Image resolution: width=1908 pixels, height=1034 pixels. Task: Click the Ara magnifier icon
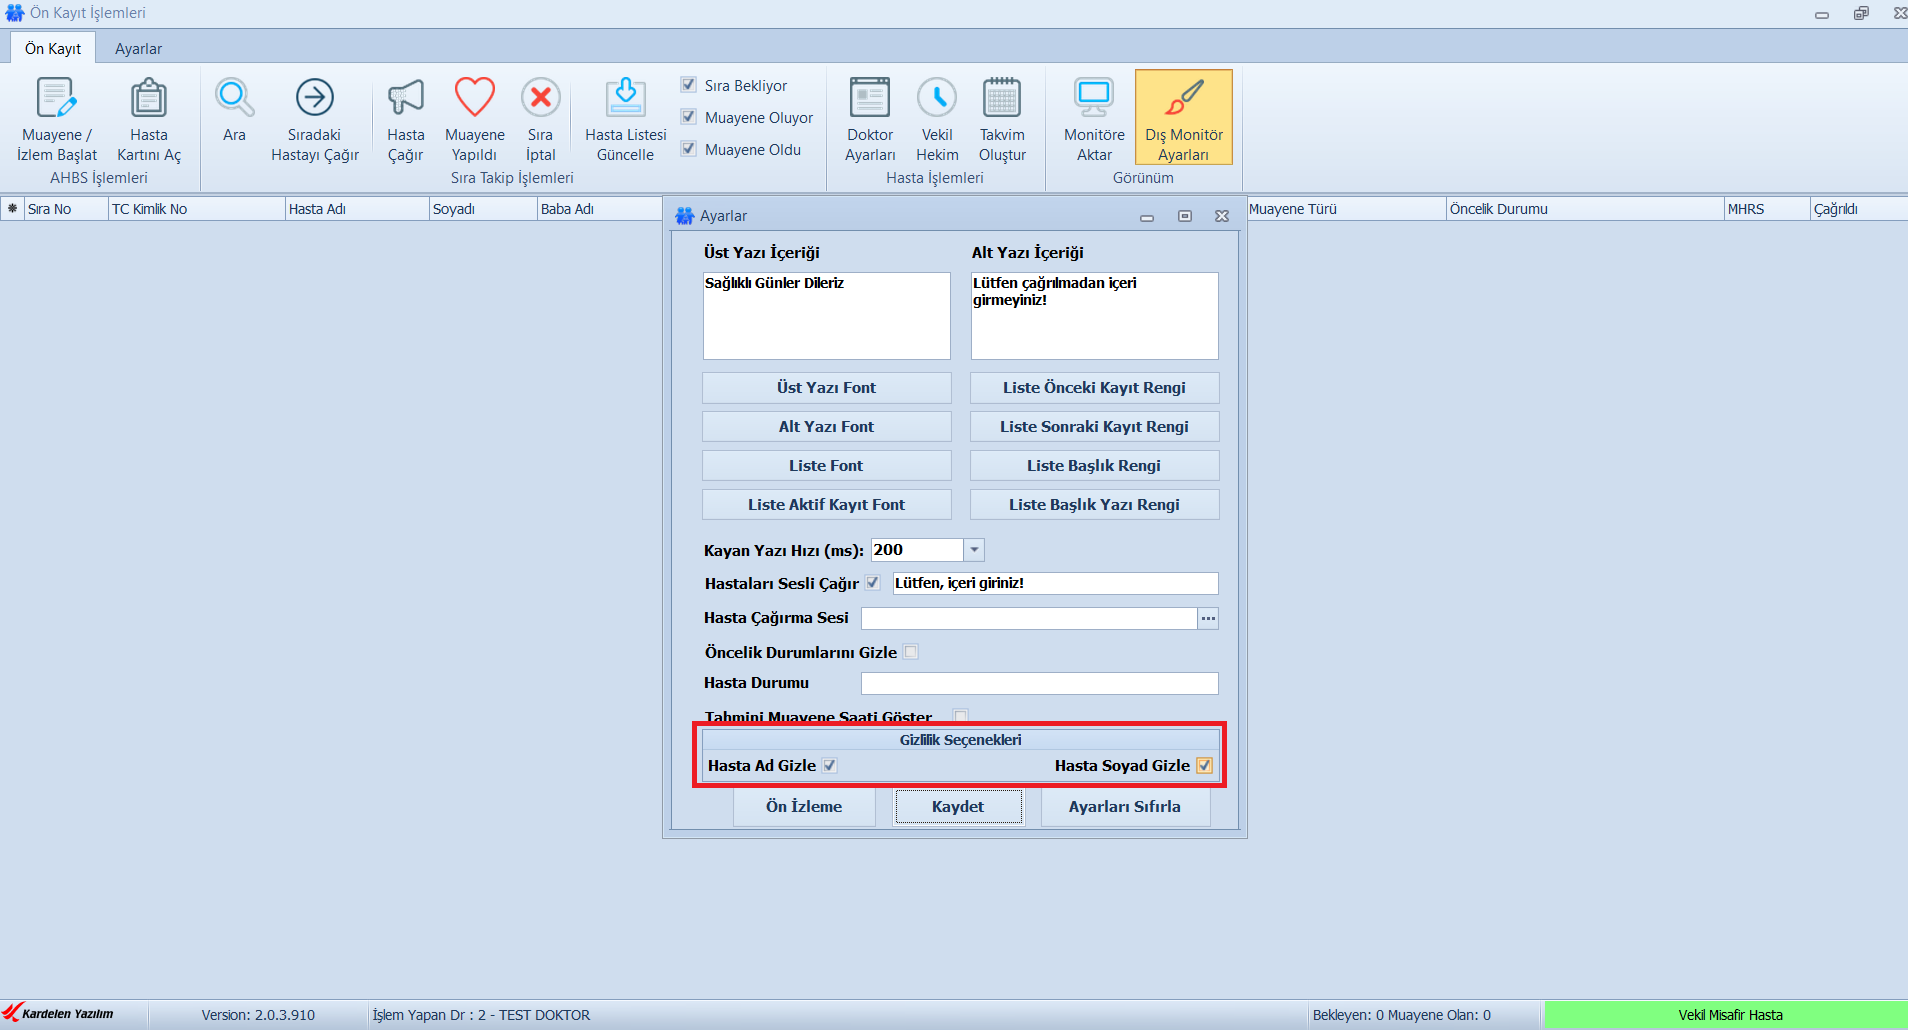click(x=234, y=99)
